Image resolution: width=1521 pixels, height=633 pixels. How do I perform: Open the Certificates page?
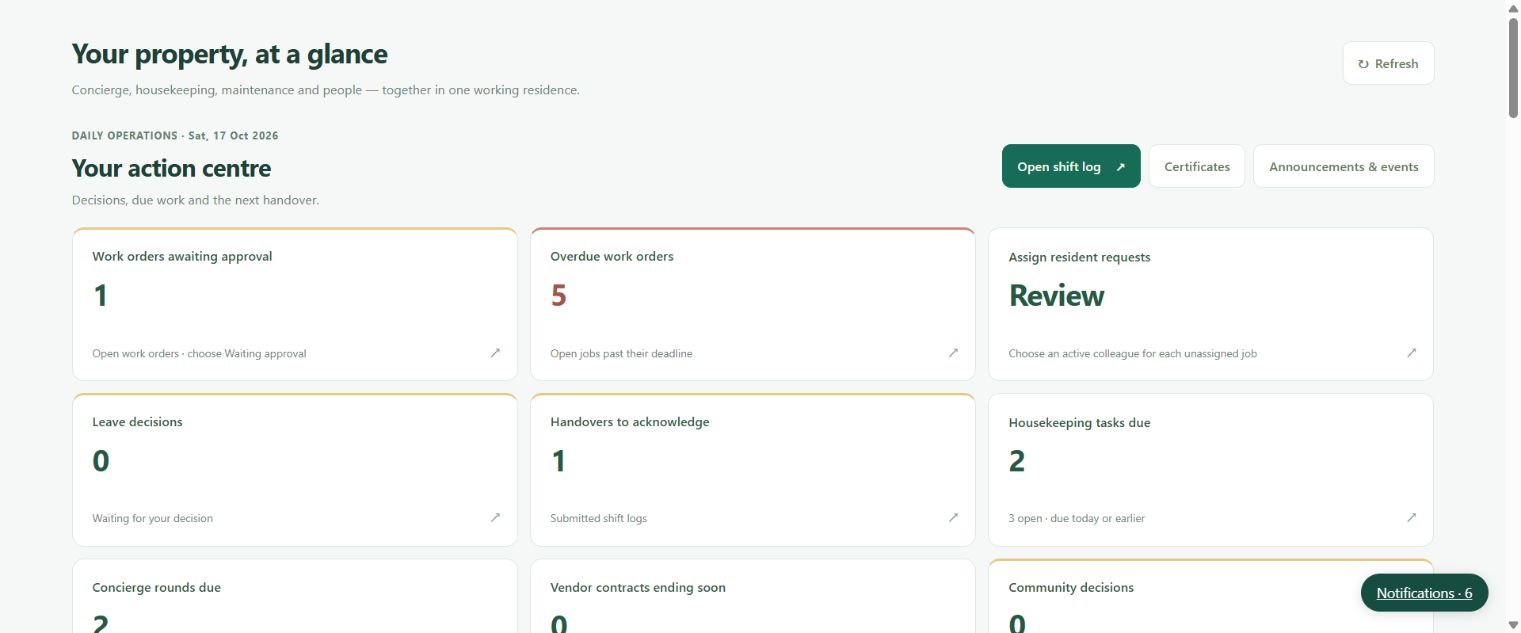pos(1197,166)
